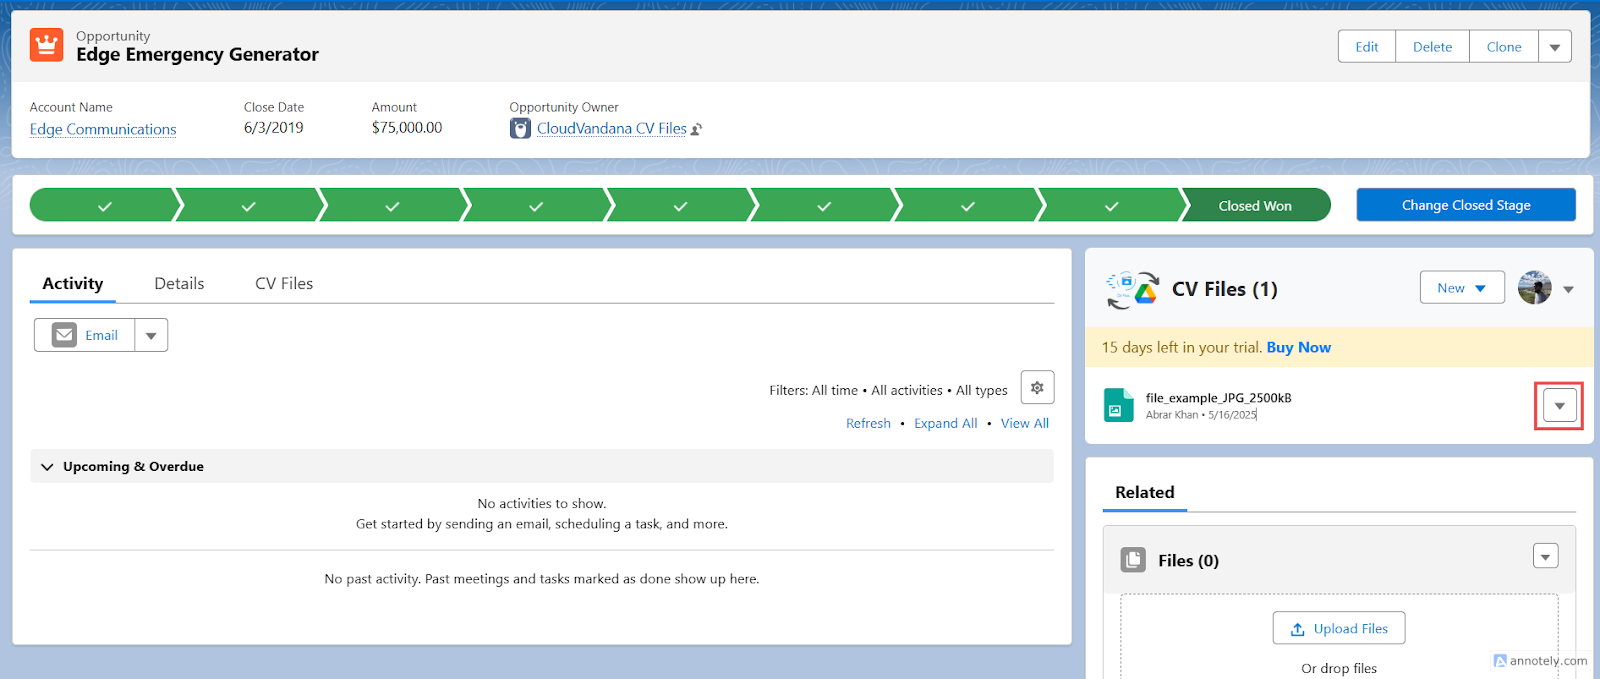The width and height of the screenshot is (1600, 679).
Task: Open the New dropdown in CV Files
Action: tap(1462, 288)
